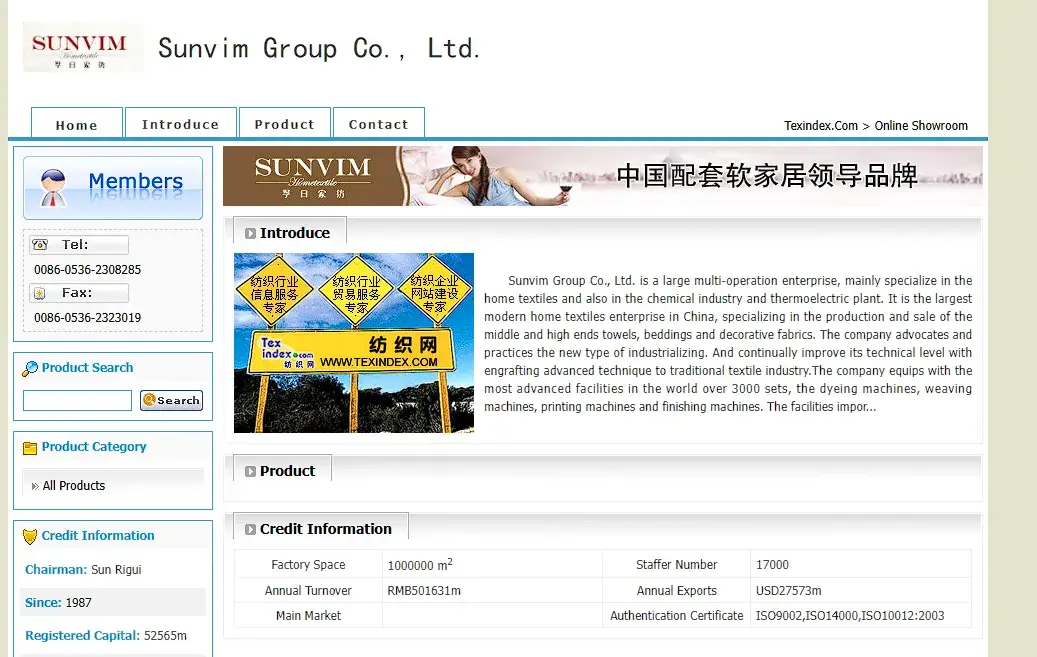This screenshot has width=1037, height=657.
Task: Click the Chairman: Sun Rigui entry
Action: tap(83, 570)
